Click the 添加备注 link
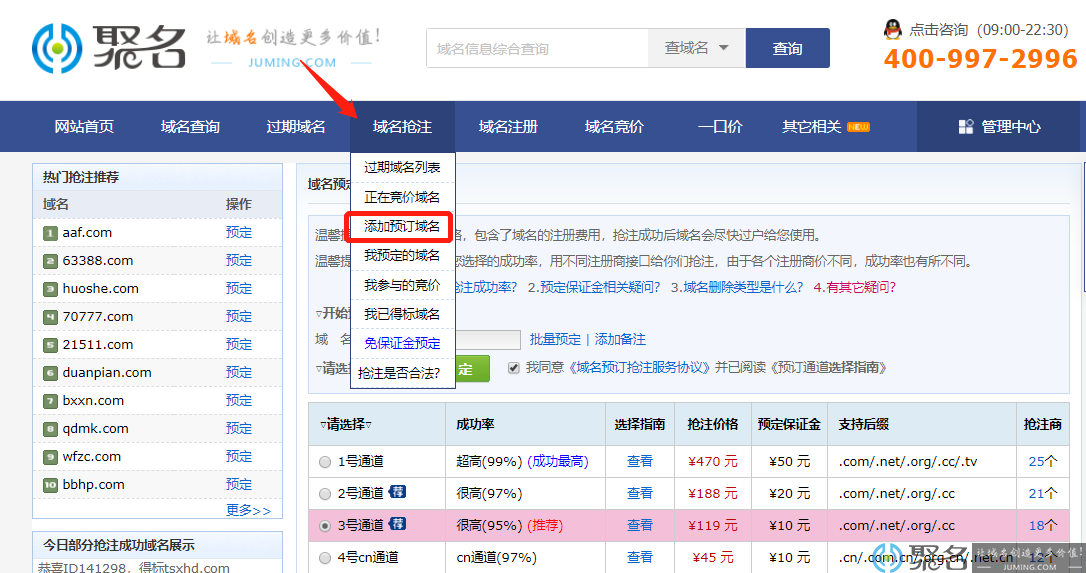1086x573 pixels. (x=620, y=340)
